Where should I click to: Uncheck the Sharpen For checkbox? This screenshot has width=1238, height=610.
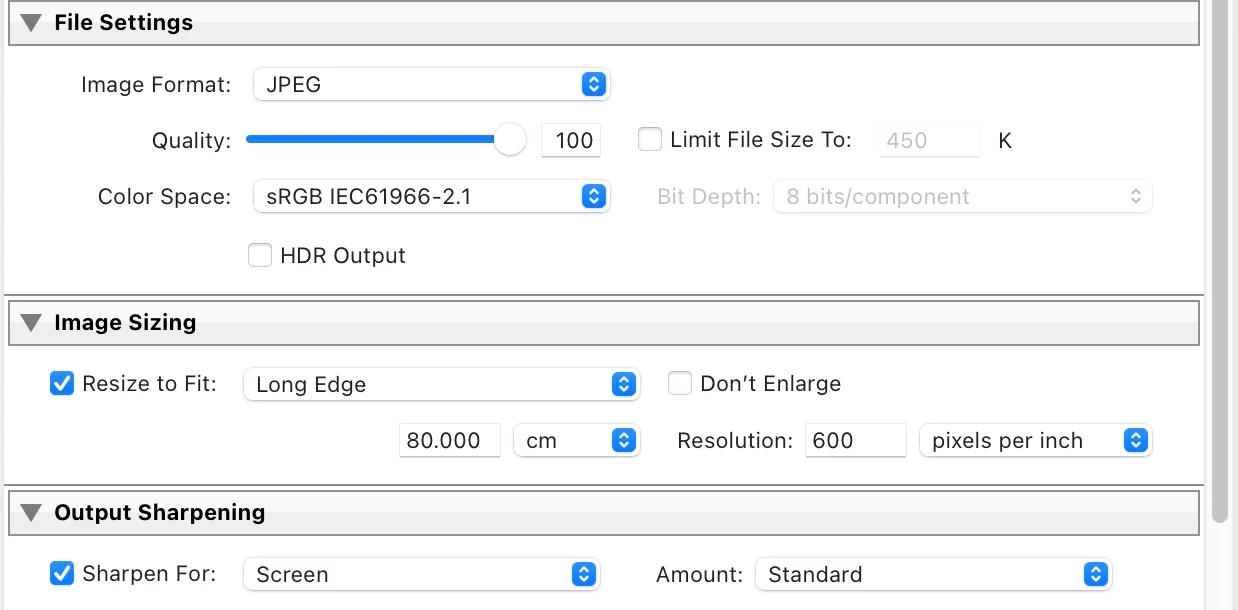[x=62, y=573]
